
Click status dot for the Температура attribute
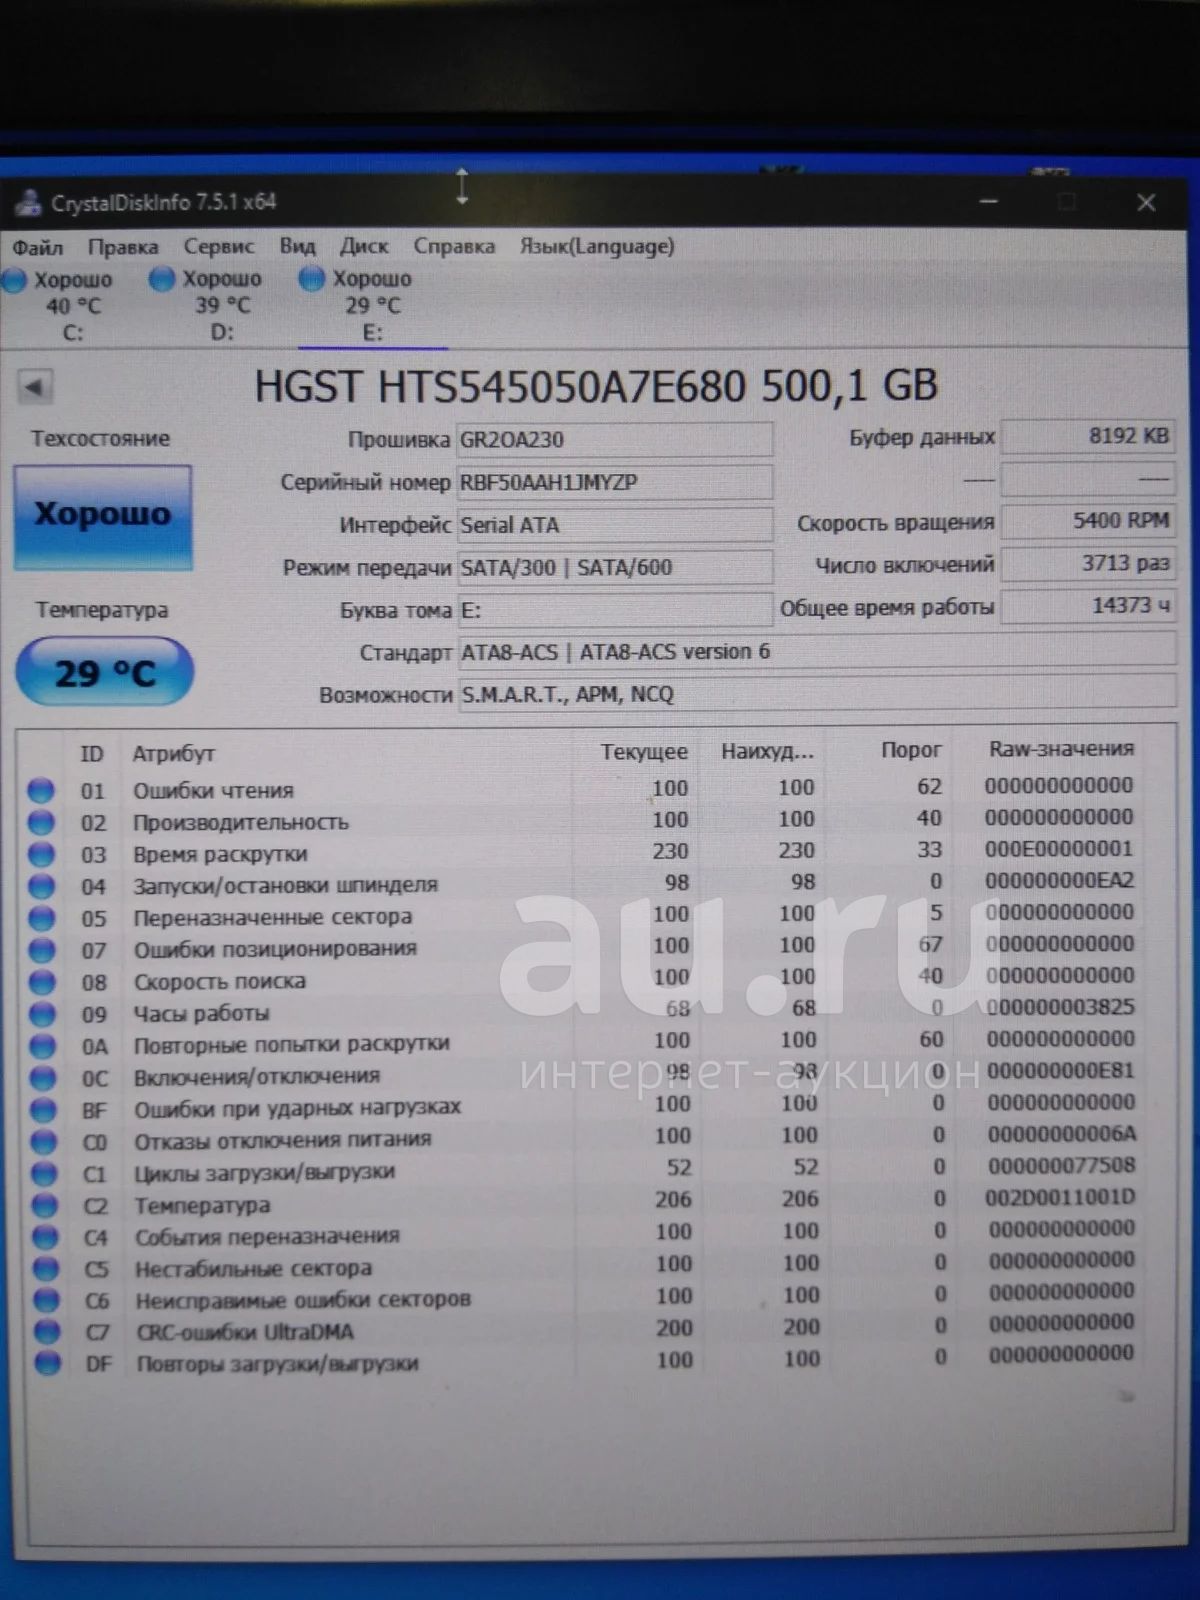[x=45, y=1206]
